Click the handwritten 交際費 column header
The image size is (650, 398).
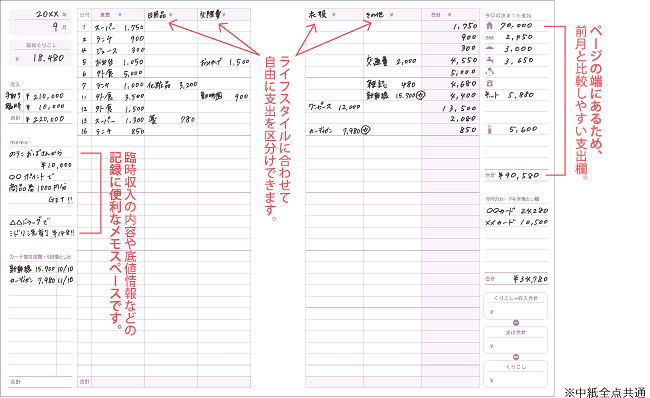pyautogui.click(x=210, y=15)
